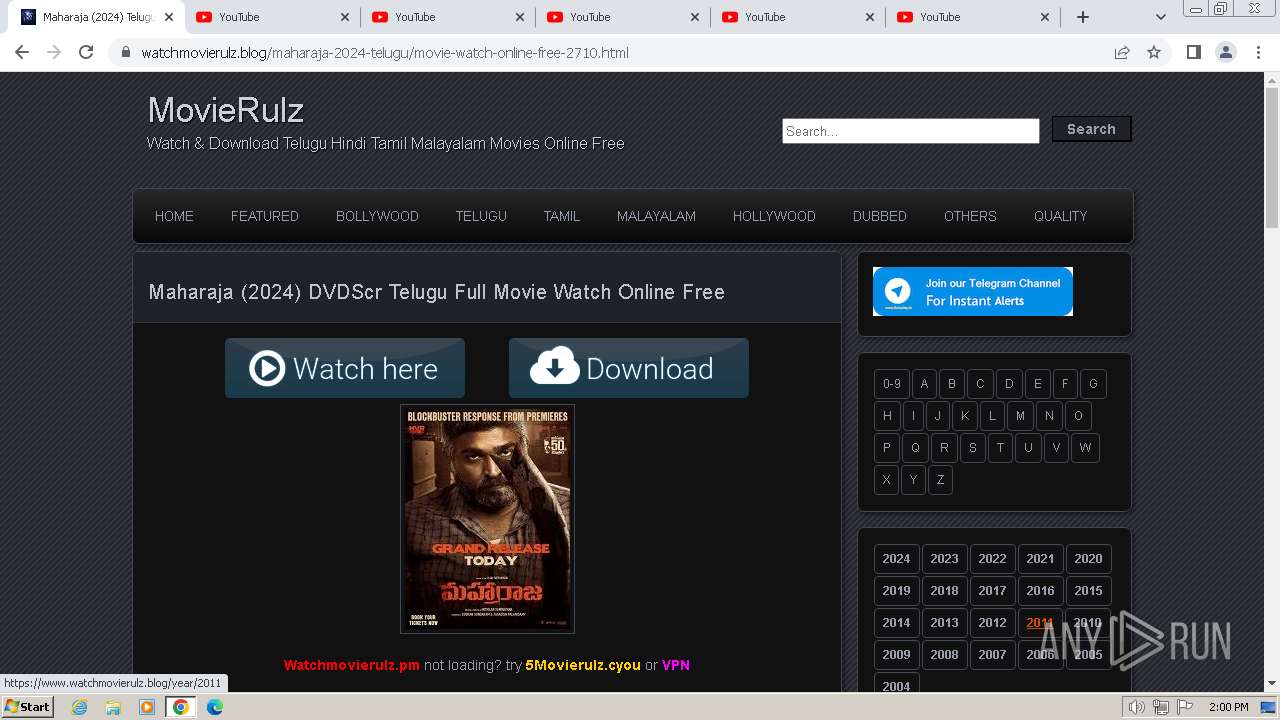Screen dimensions: 1280x720
Task: Open the Chrome profile avatar menu
Action: [x=1225, y=52]
